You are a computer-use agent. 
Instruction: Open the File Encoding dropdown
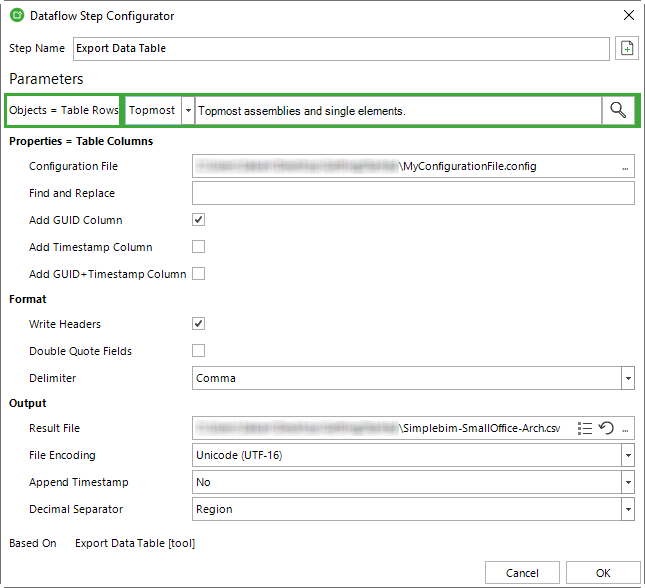(x=628, y=455)
